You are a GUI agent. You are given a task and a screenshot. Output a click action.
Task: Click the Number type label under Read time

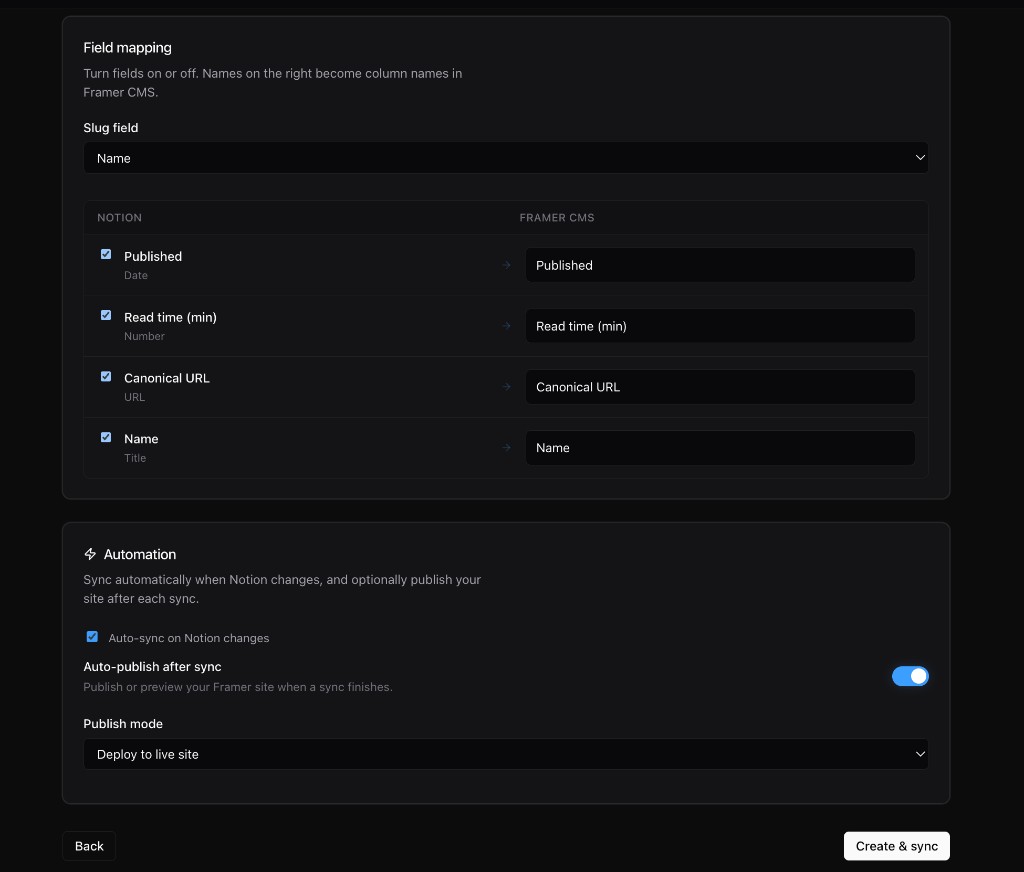(144, 336)
